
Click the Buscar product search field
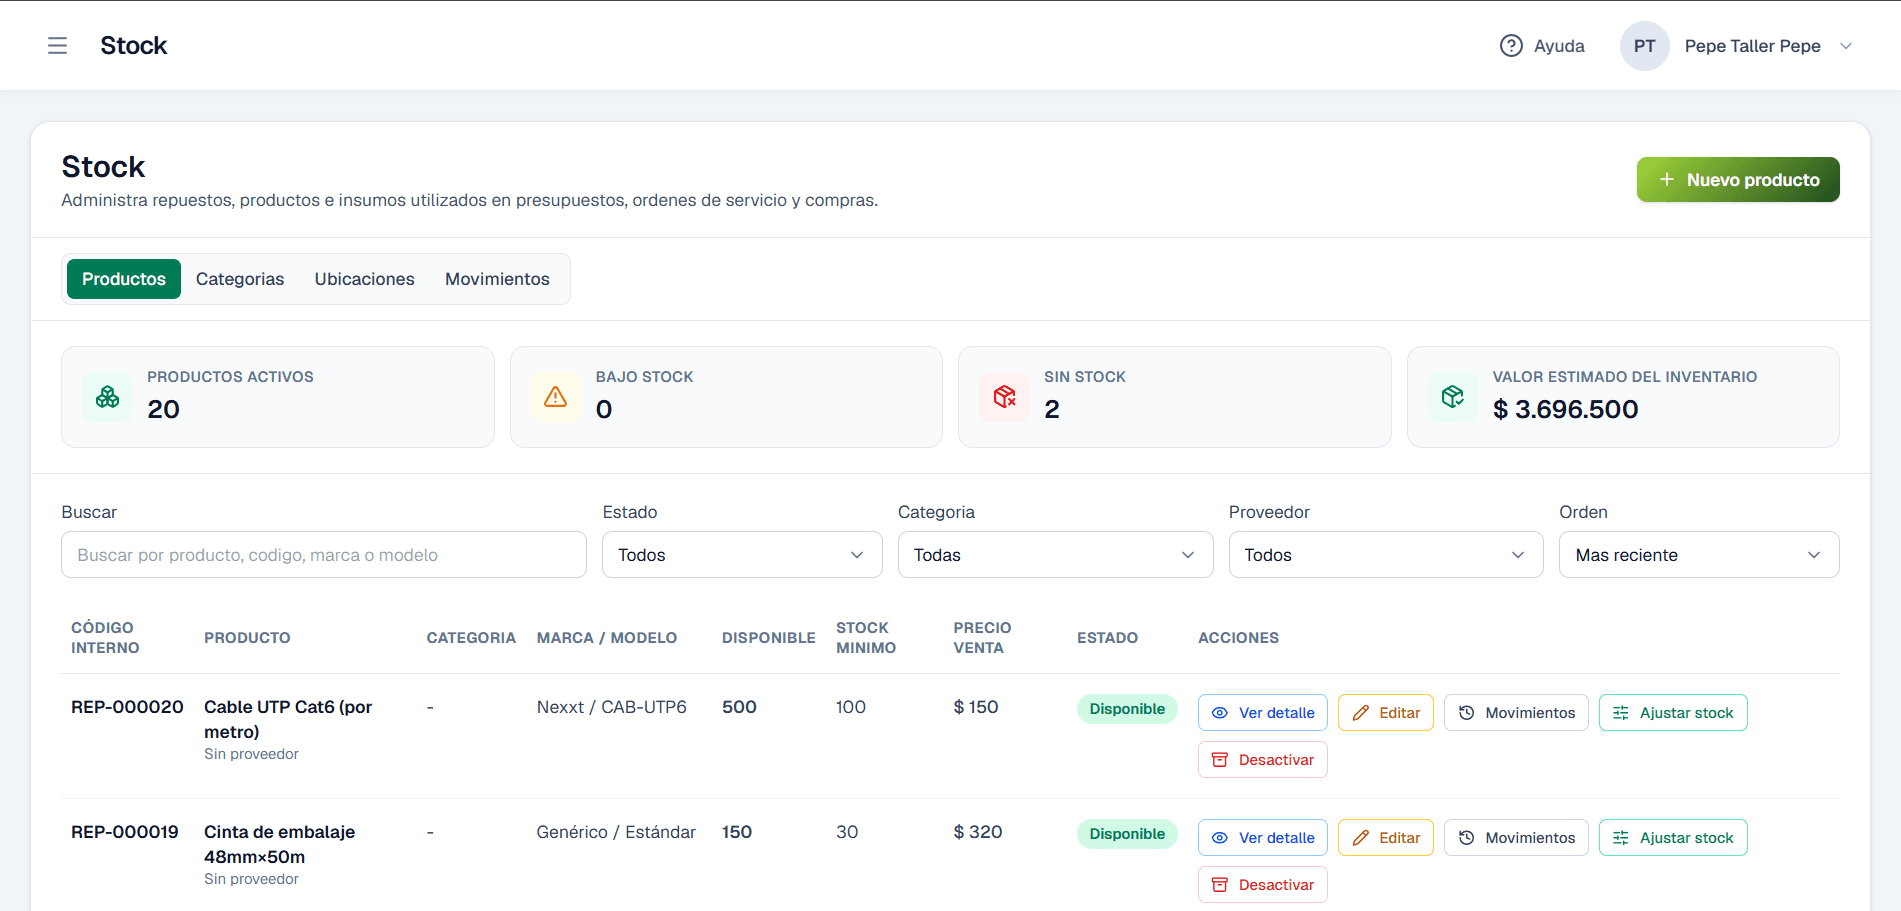[x=324, y=555]
